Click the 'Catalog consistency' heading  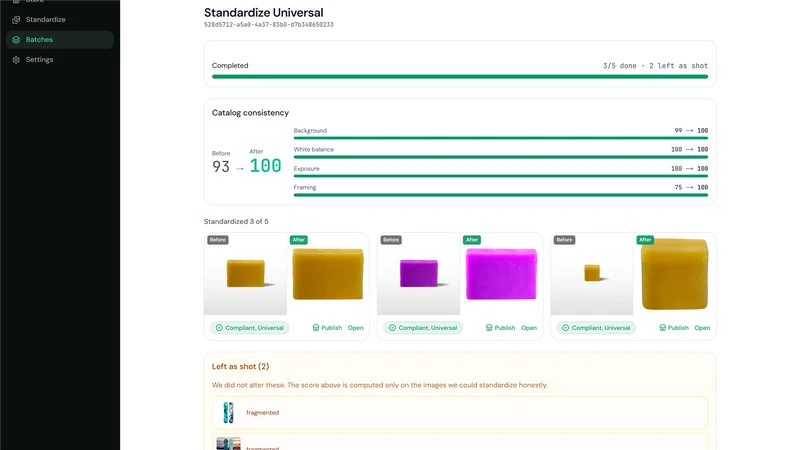click(x=250, y=113)
